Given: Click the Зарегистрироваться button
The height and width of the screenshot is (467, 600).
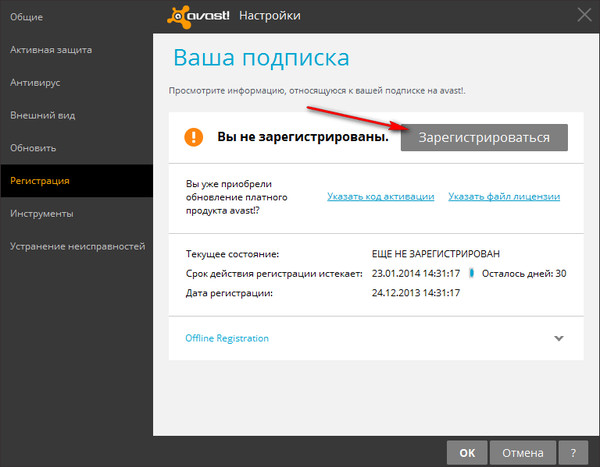Looking at the screenshot, I should coord(484,137).
